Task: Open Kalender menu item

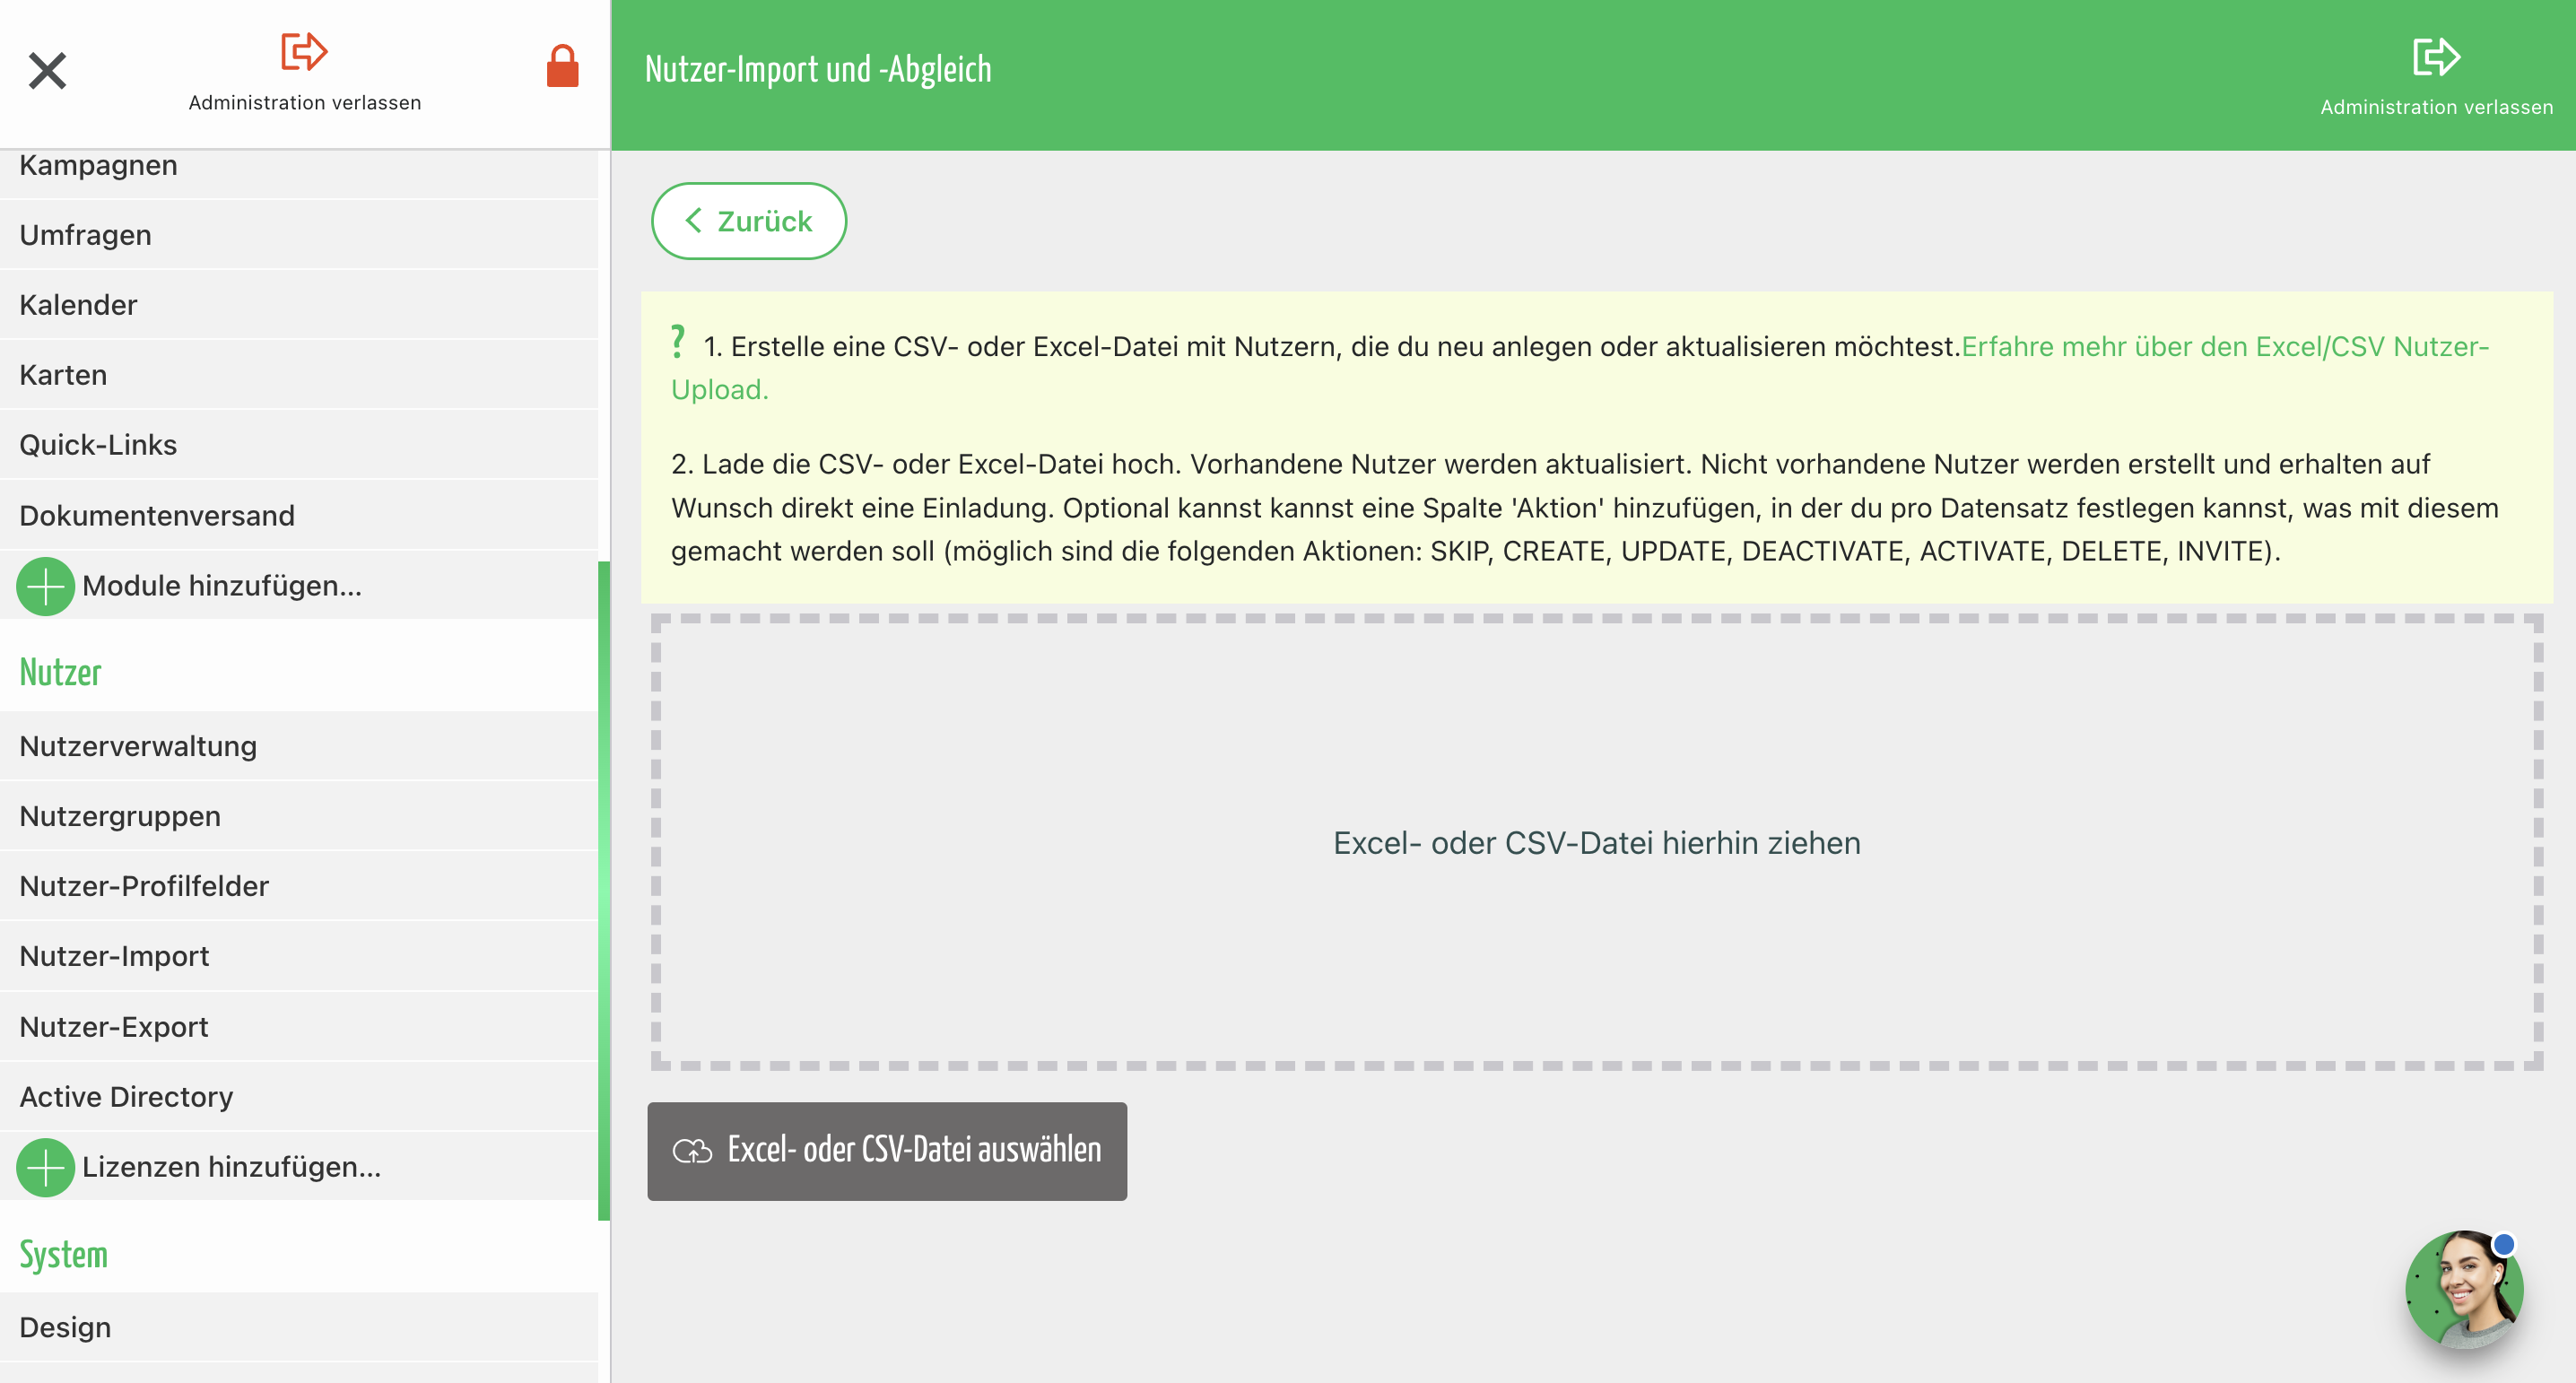Action: (x=299, y=305)
